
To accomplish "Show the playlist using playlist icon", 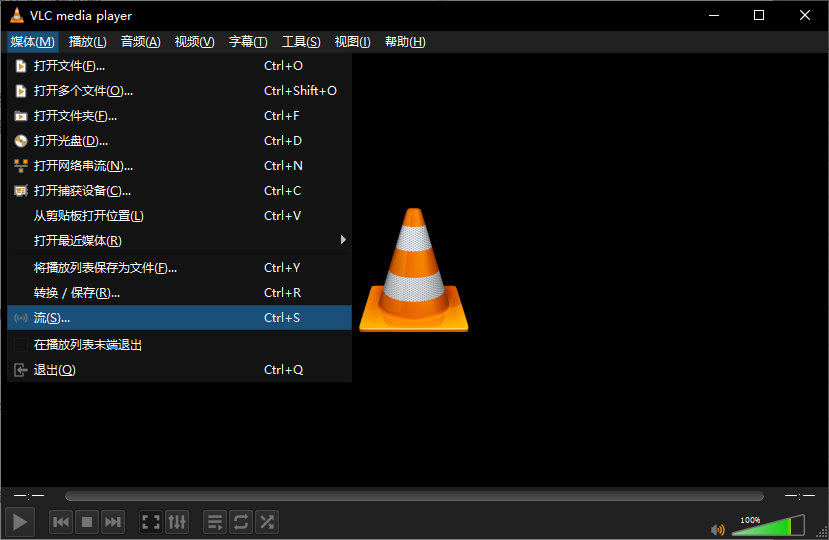I will pos(215,522).
